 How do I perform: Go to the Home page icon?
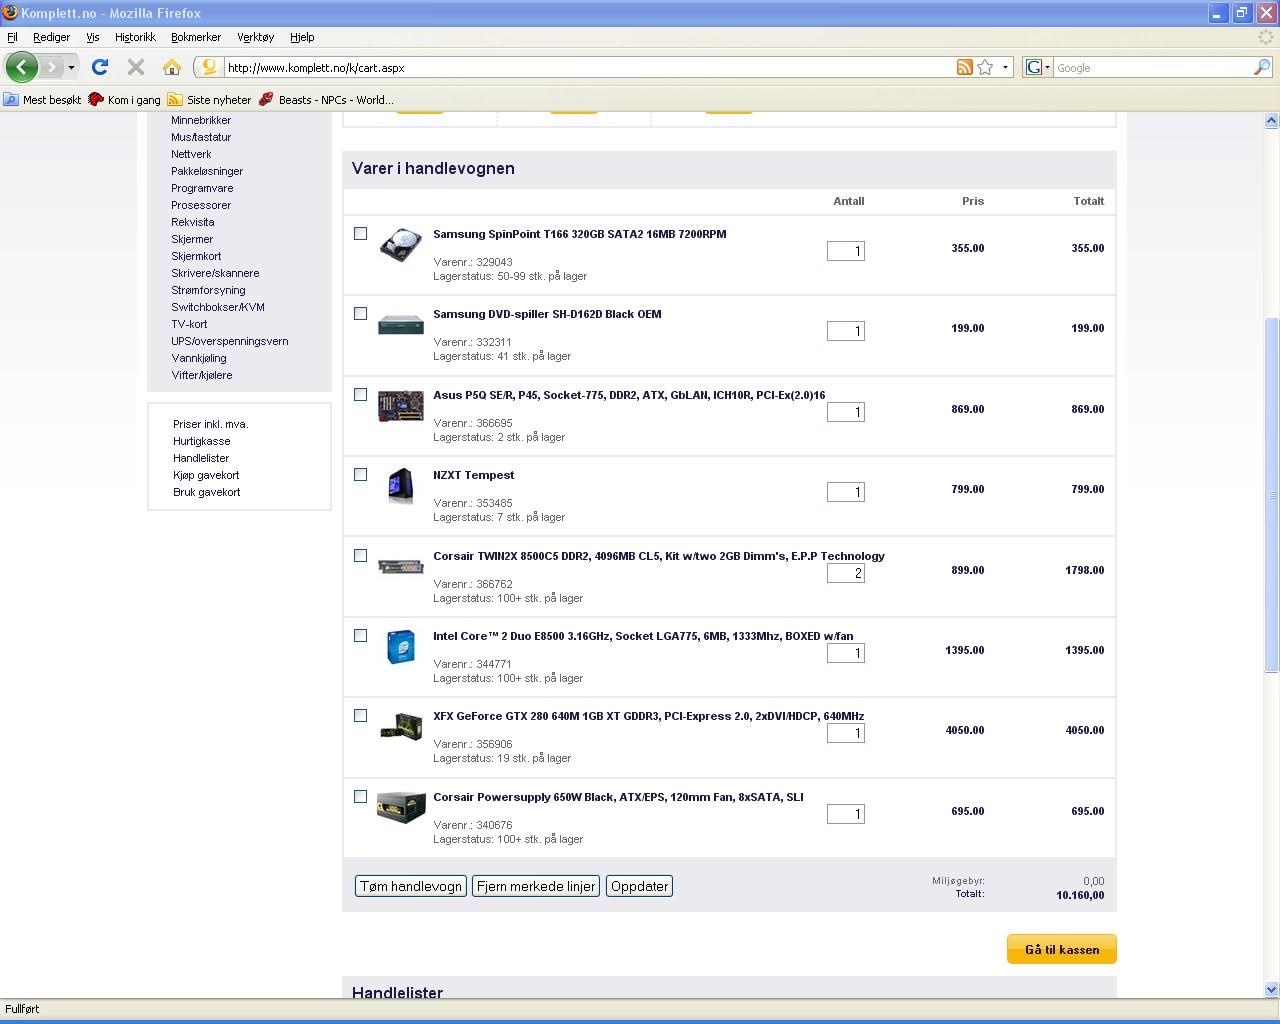tap(172, 67)
